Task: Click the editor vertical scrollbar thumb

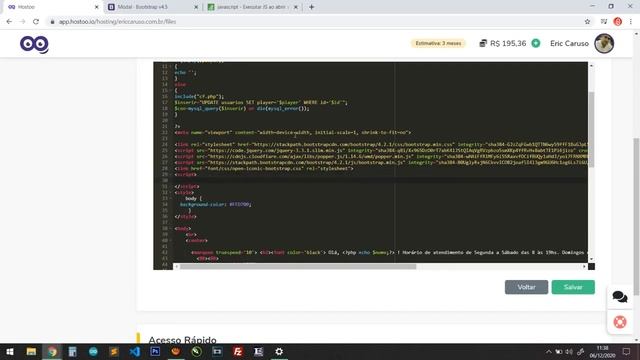Action: tap(591, 129)
